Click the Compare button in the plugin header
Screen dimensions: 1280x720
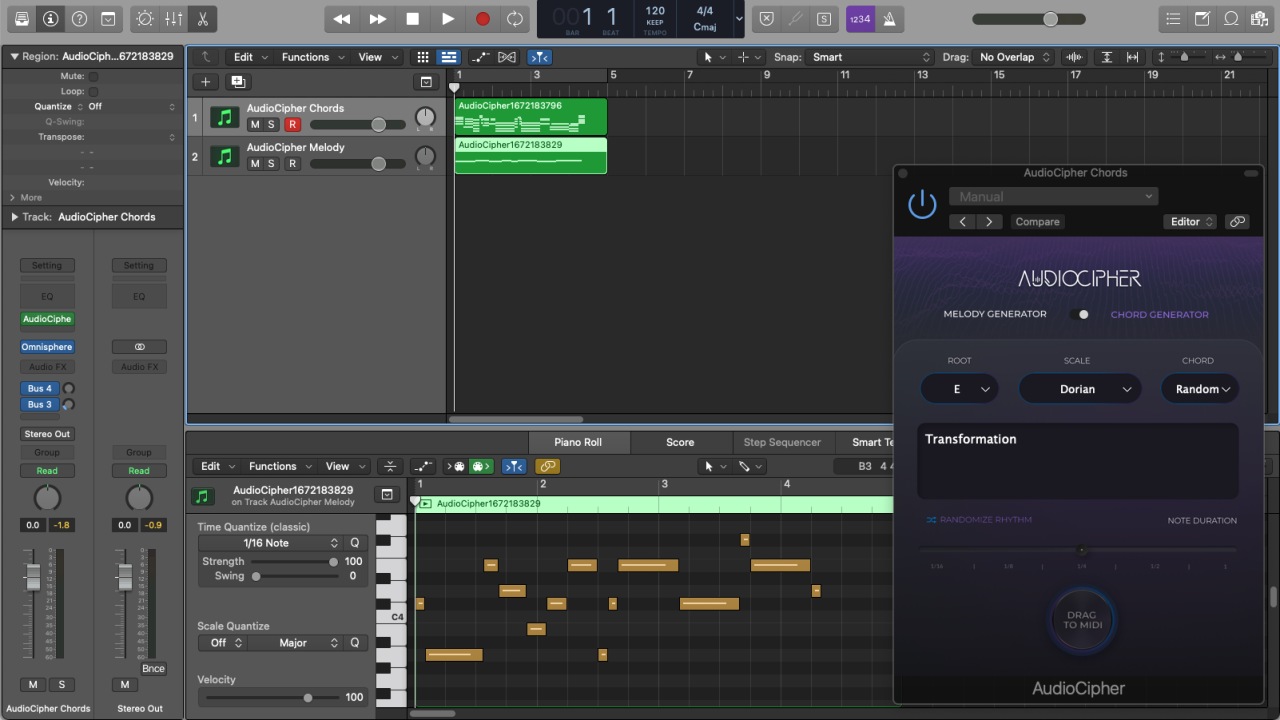[1037, 221]
